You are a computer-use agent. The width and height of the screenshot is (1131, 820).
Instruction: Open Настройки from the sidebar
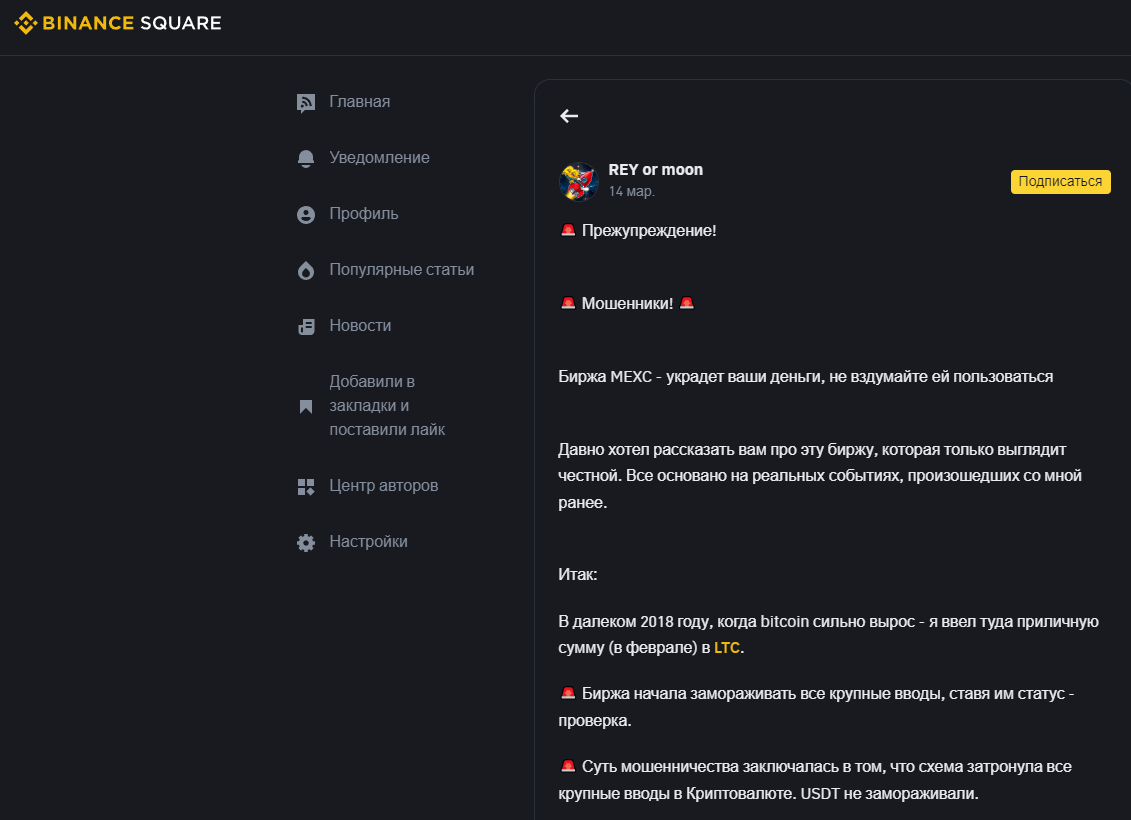coord(368,542)
